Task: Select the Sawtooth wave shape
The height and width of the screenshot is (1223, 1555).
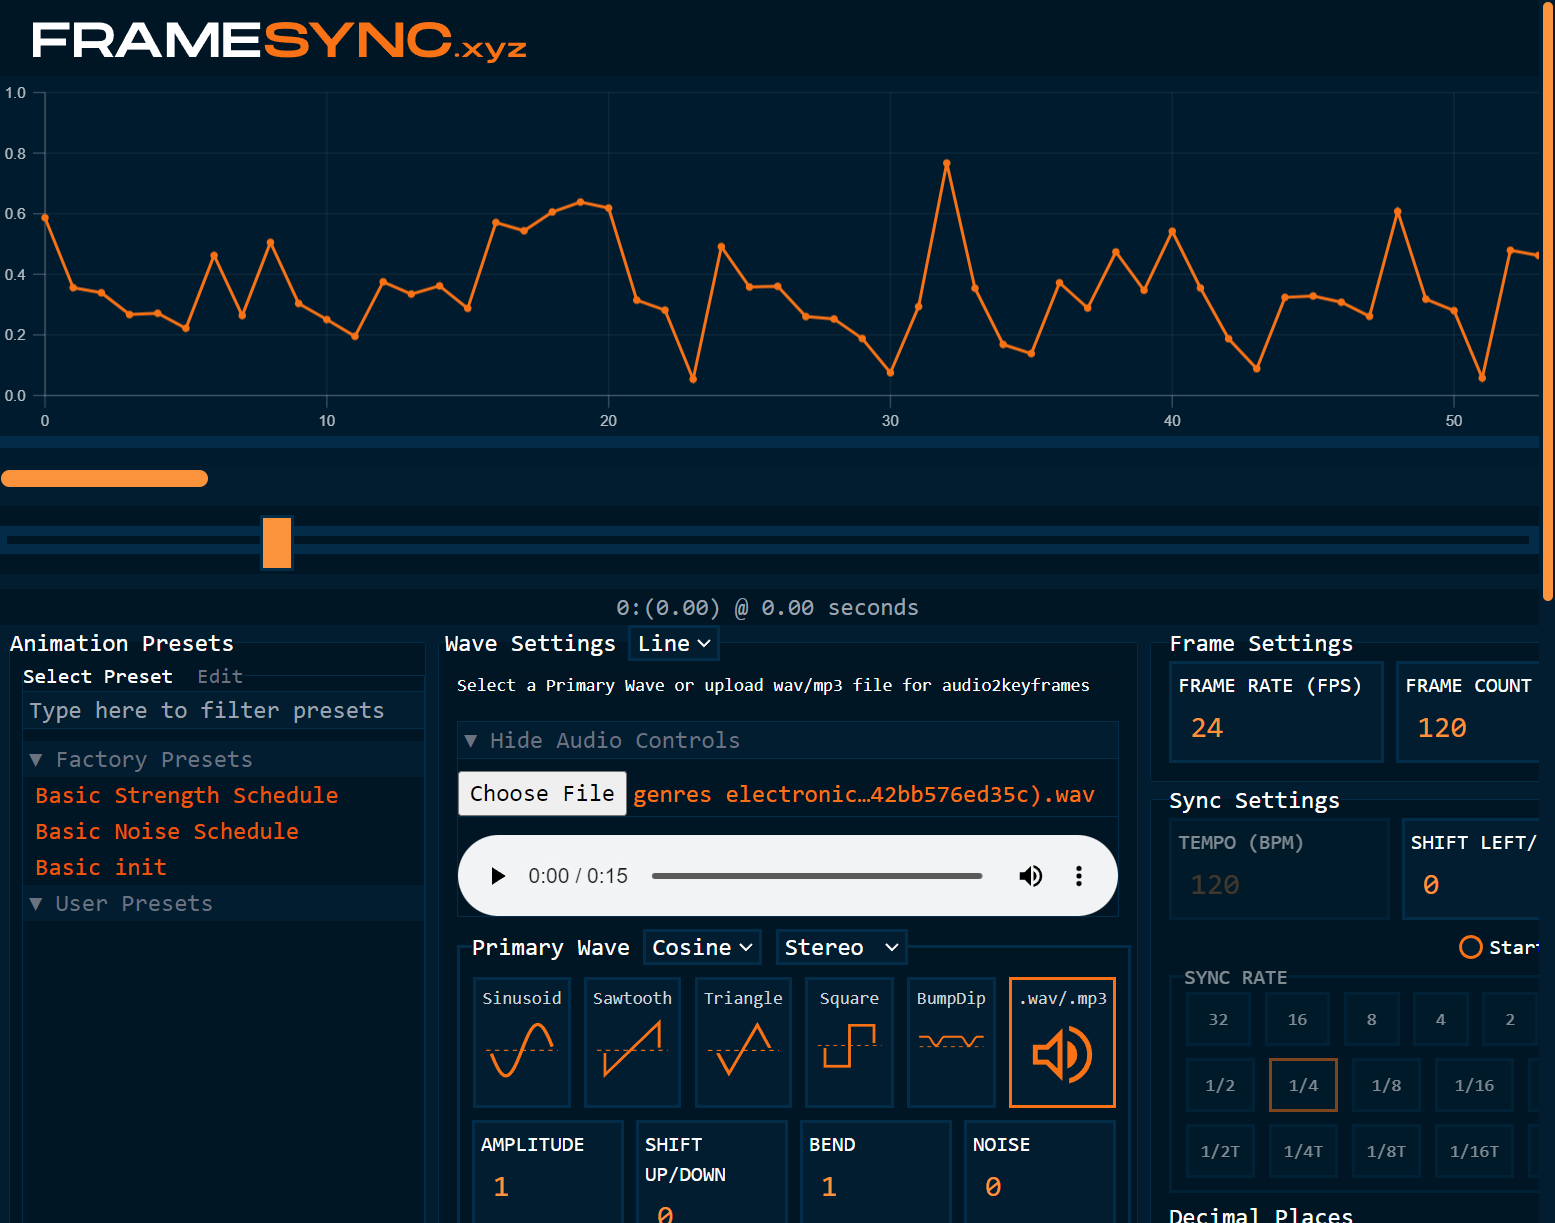Action: click(x=632, y=1042)
